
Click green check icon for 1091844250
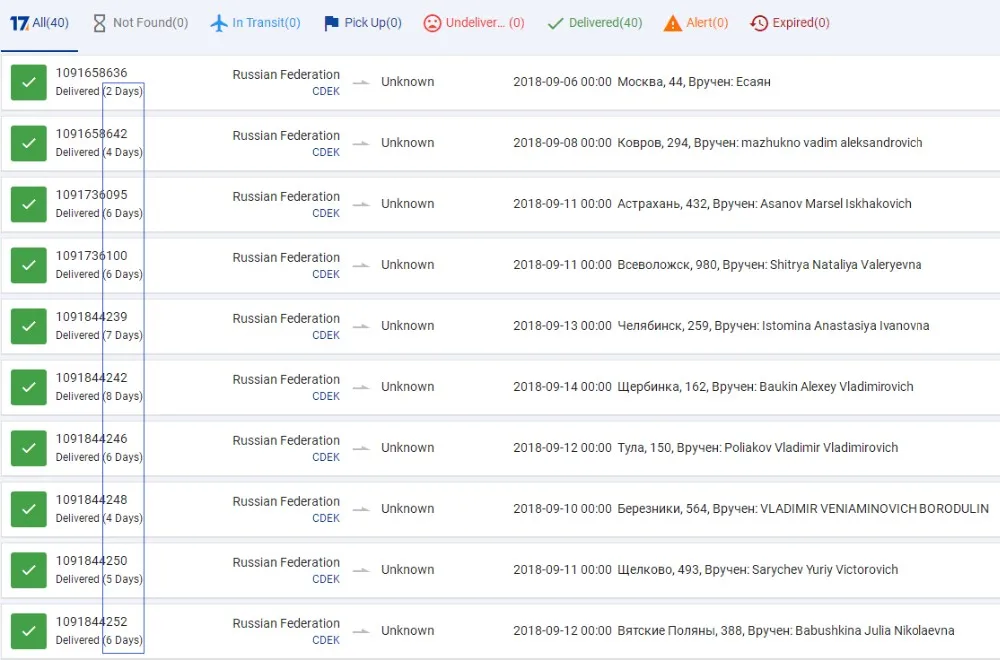[x=29, y=570]
